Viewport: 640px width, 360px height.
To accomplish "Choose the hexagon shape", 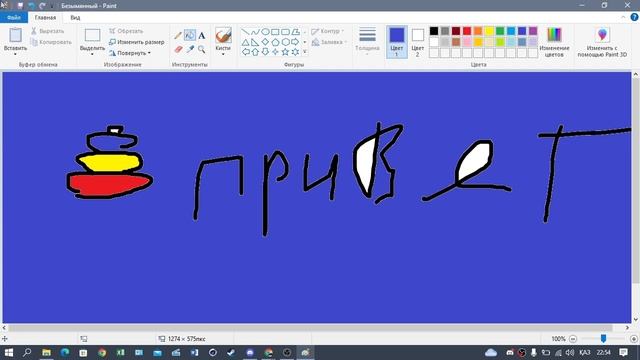I will coord(285,42).
